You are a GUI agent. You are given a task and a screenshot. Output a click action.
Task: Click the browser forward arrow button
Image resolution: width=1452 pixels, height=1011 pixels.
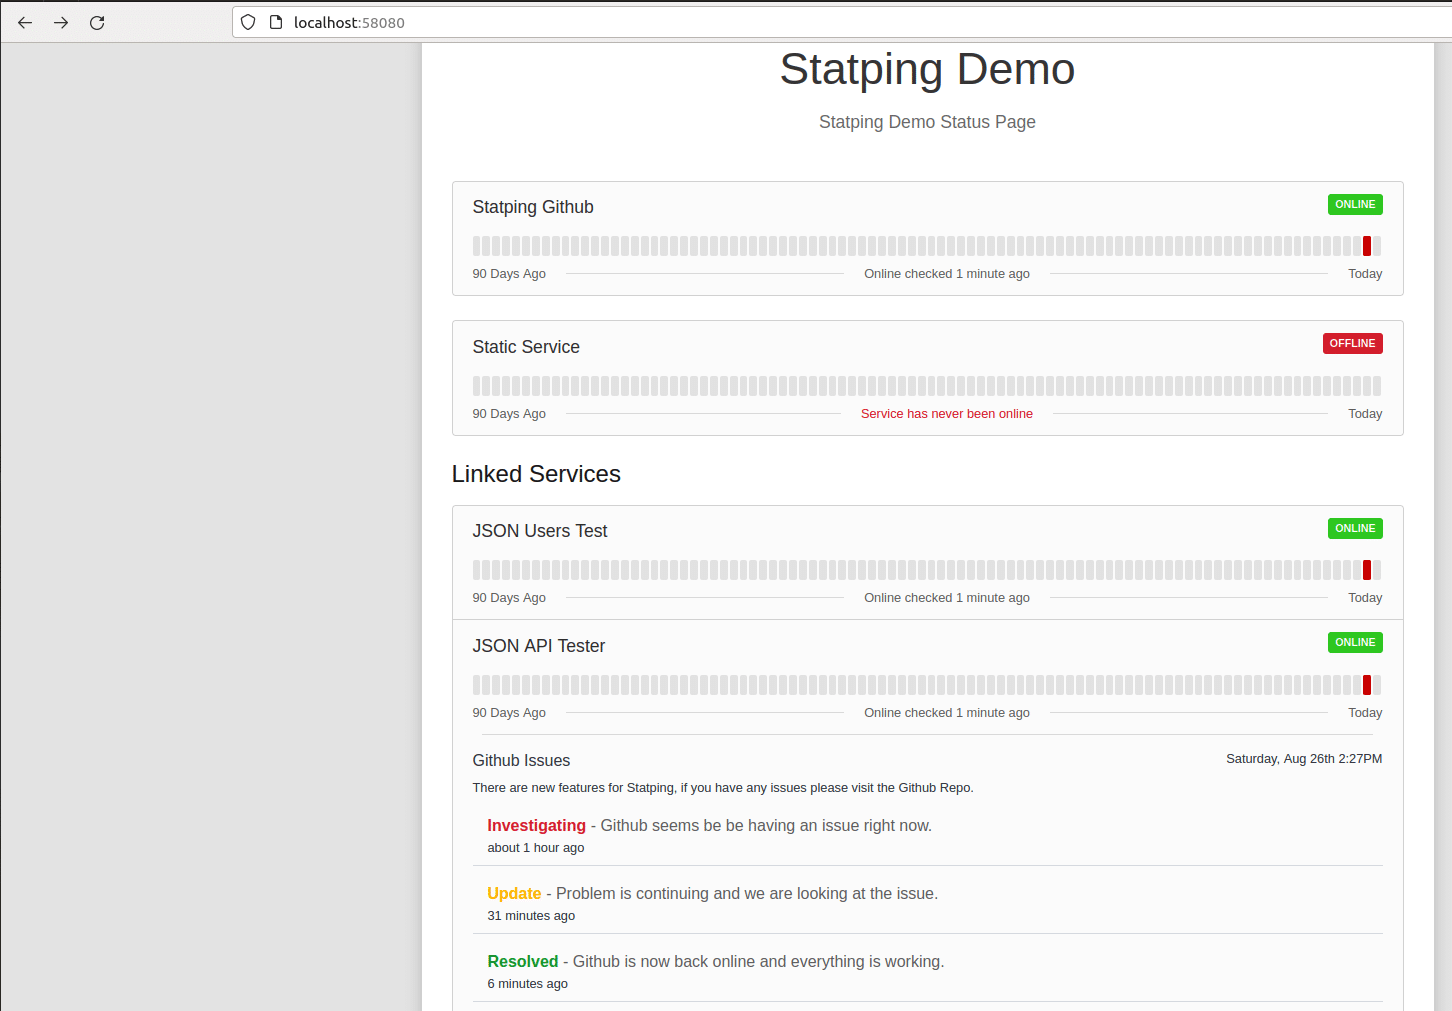point(61,22)
